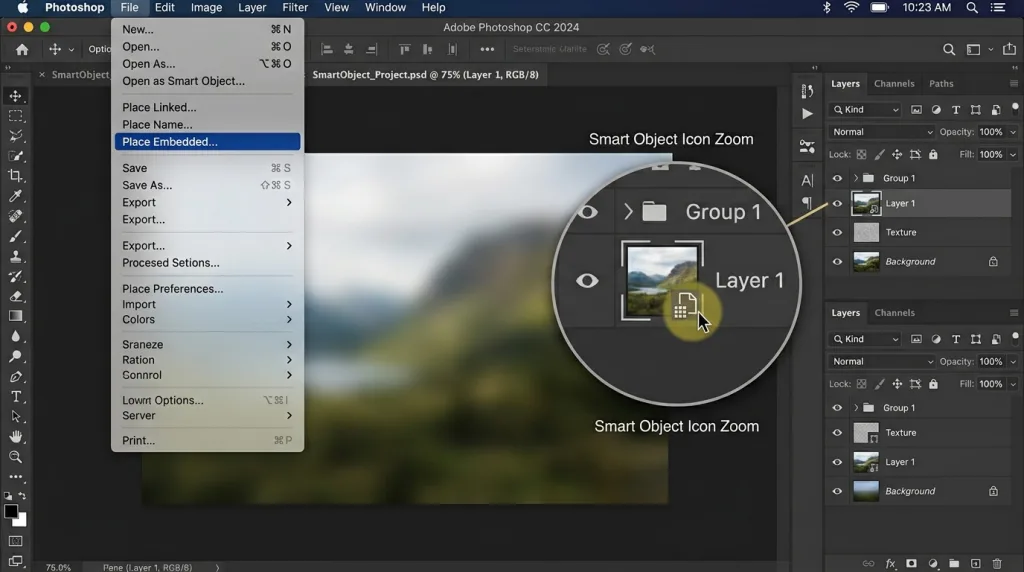The image size is (1024, 572).
Task: Choose Place Embedded... from File menu
Action: tap(208, 142)
